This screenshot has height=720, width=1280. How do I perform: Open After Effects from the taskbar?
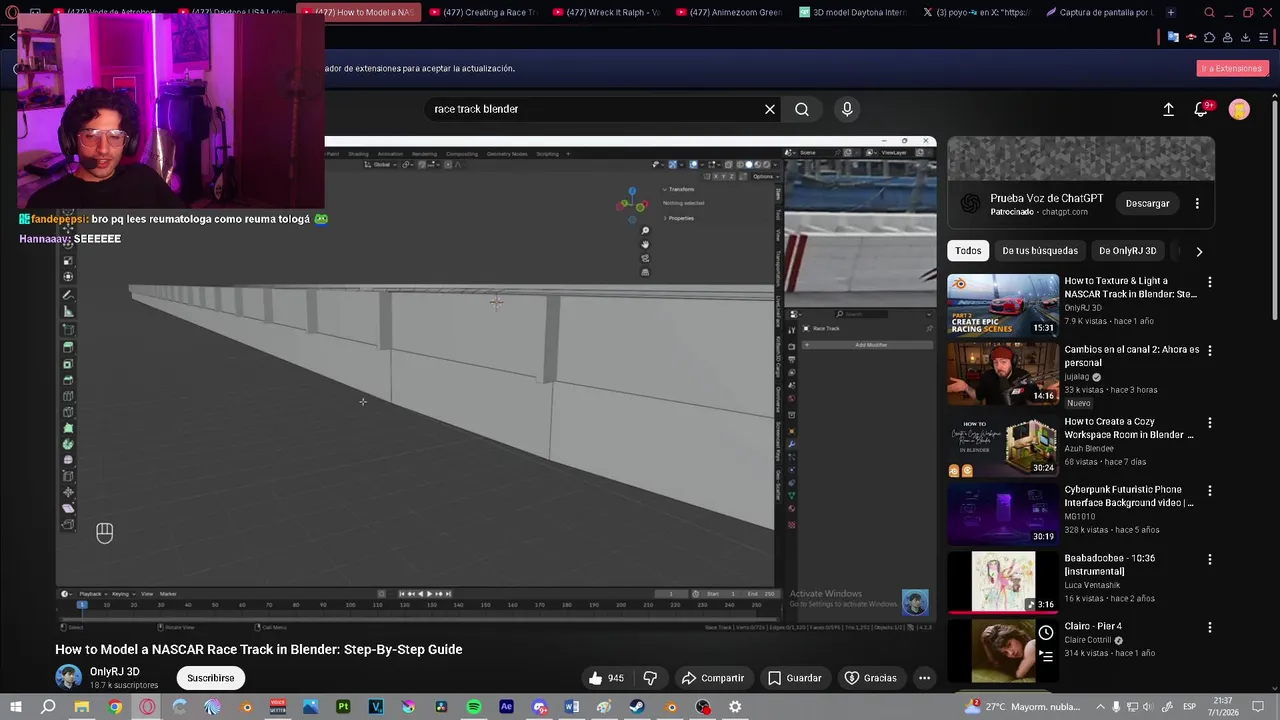(x=506, y=707)
